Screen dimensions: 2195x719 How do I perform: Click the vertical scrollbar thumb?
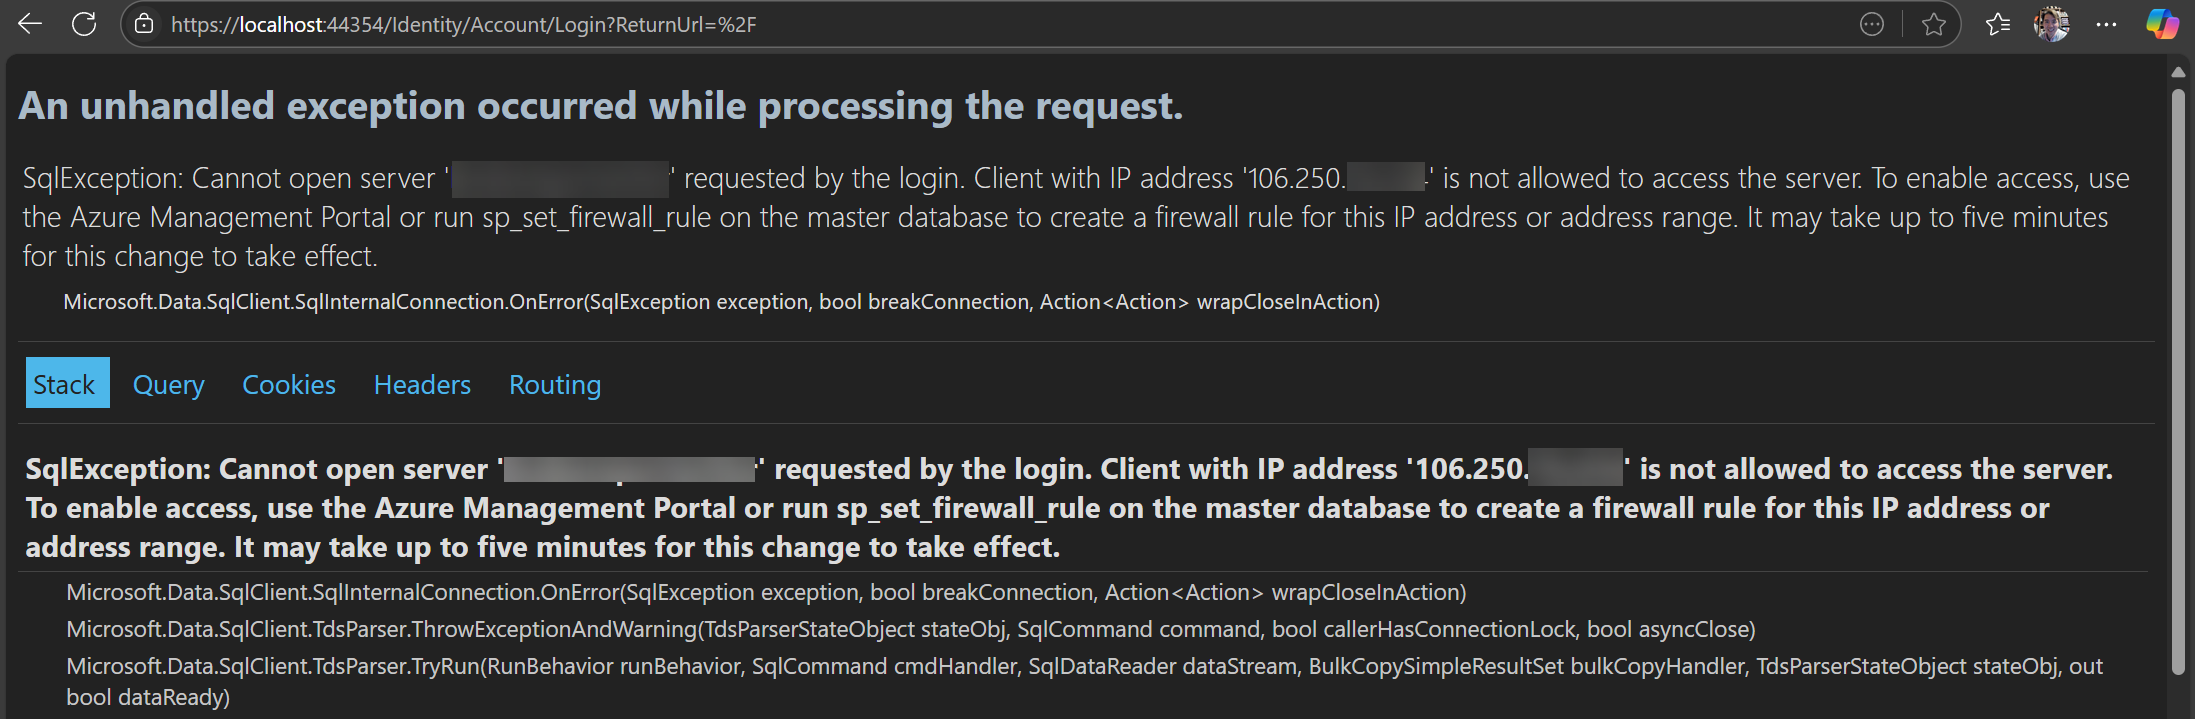click(x=2178, y=380)
